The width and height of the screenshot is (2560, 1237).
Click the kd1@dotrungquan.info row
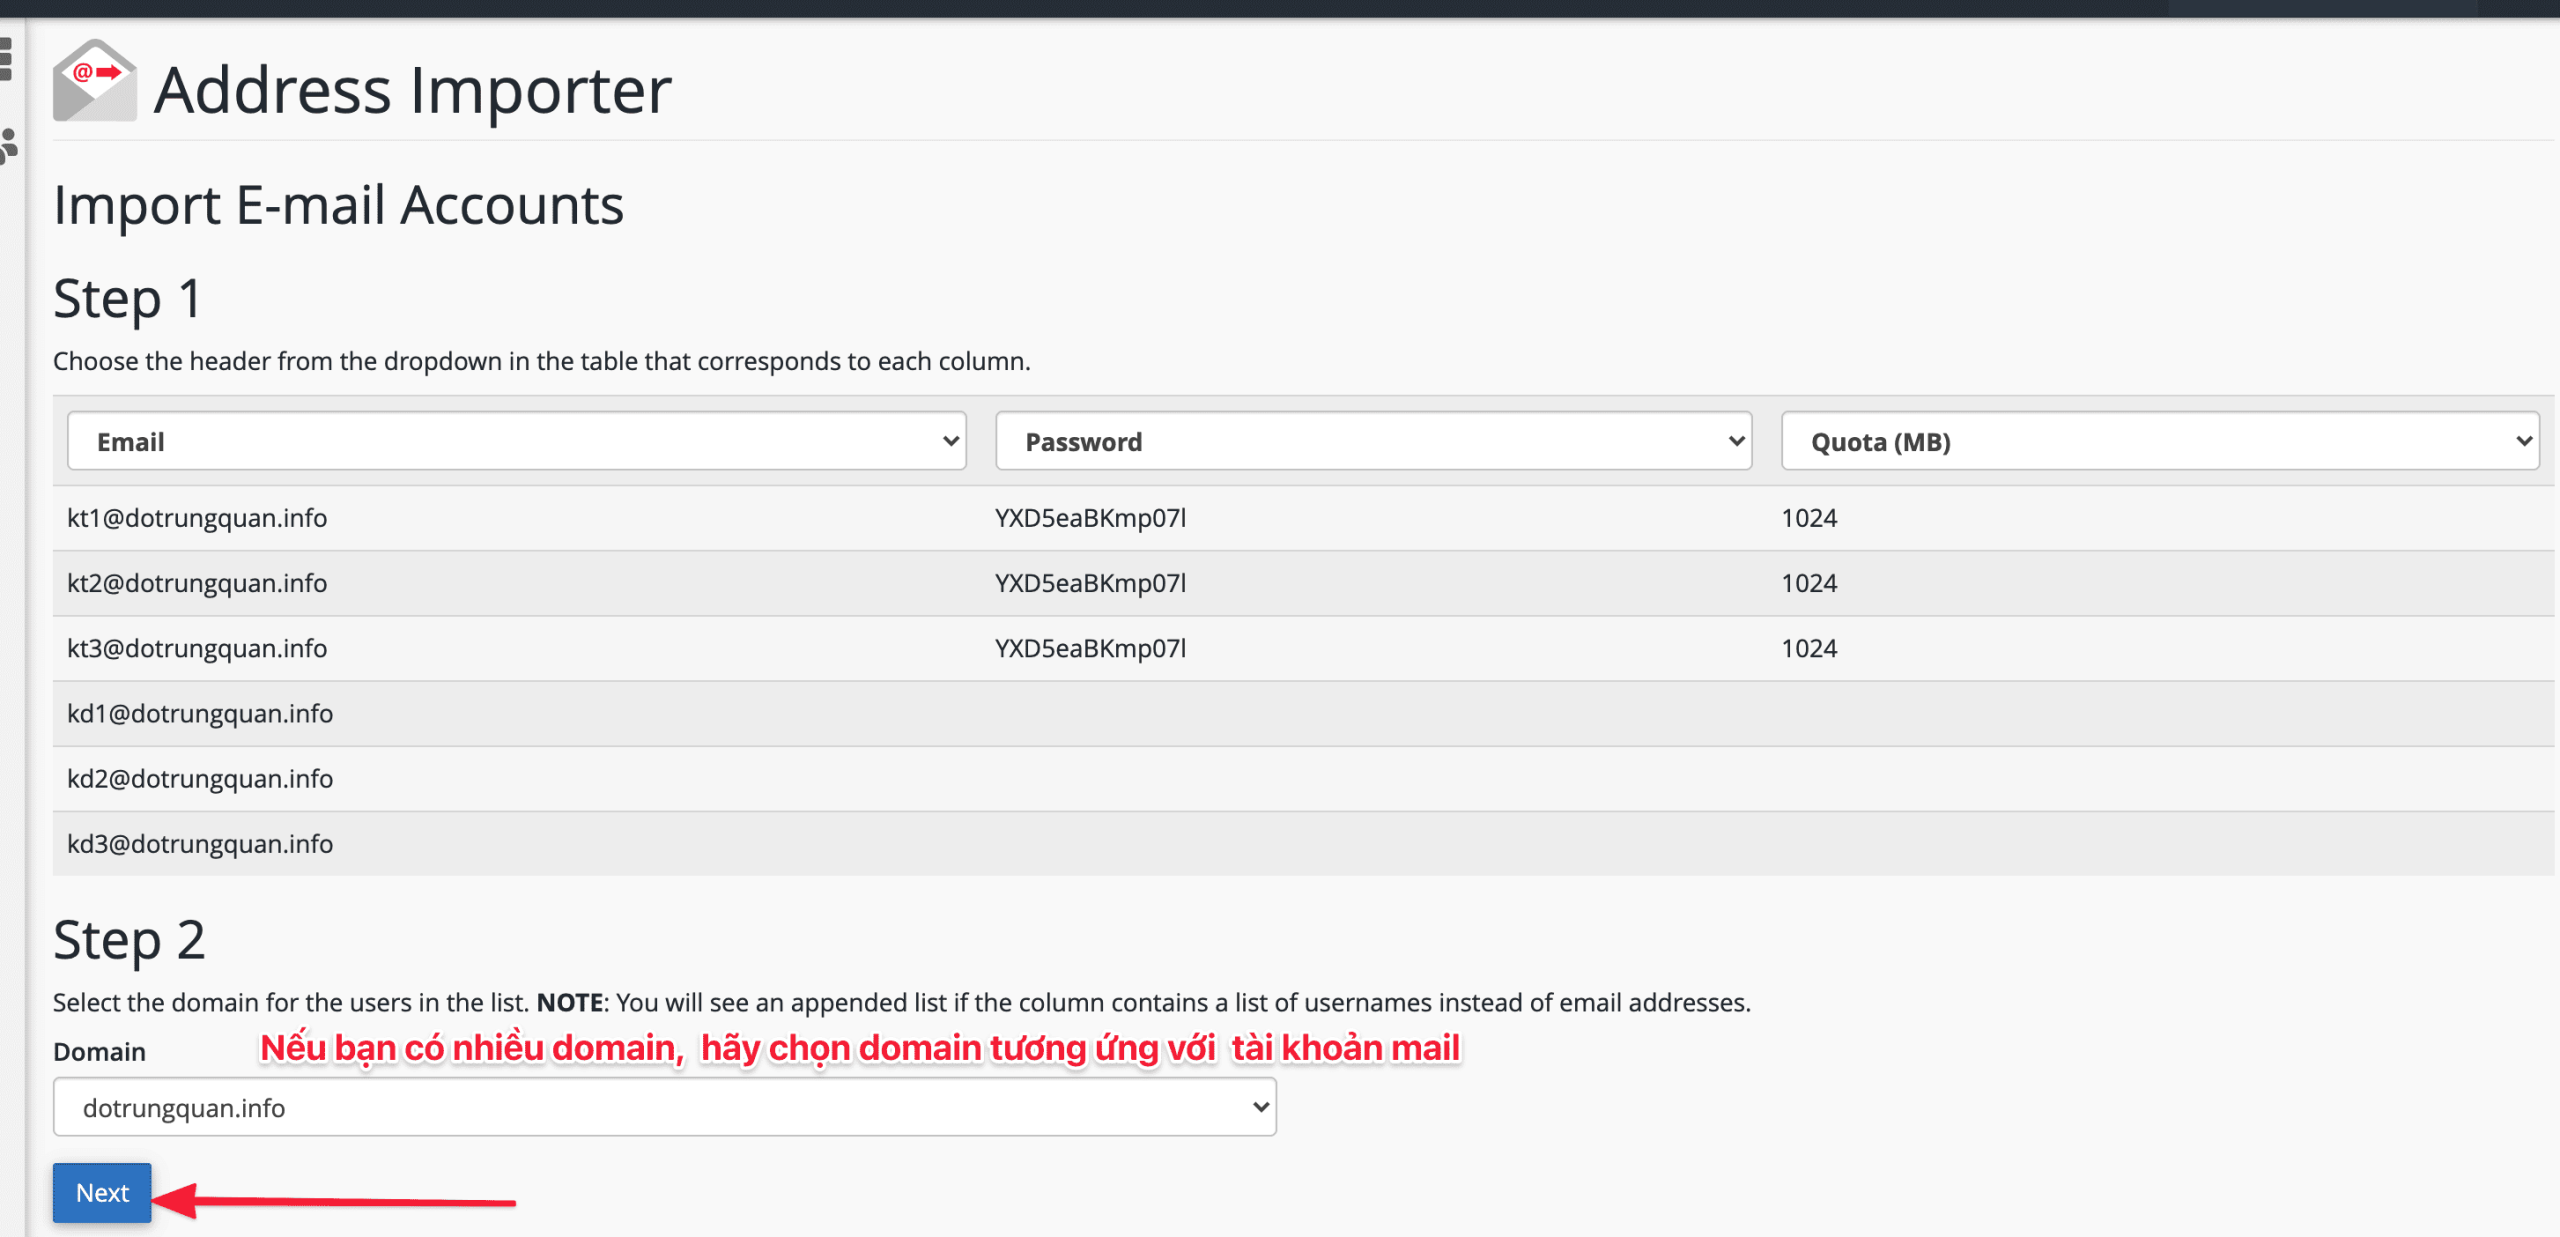600,713
